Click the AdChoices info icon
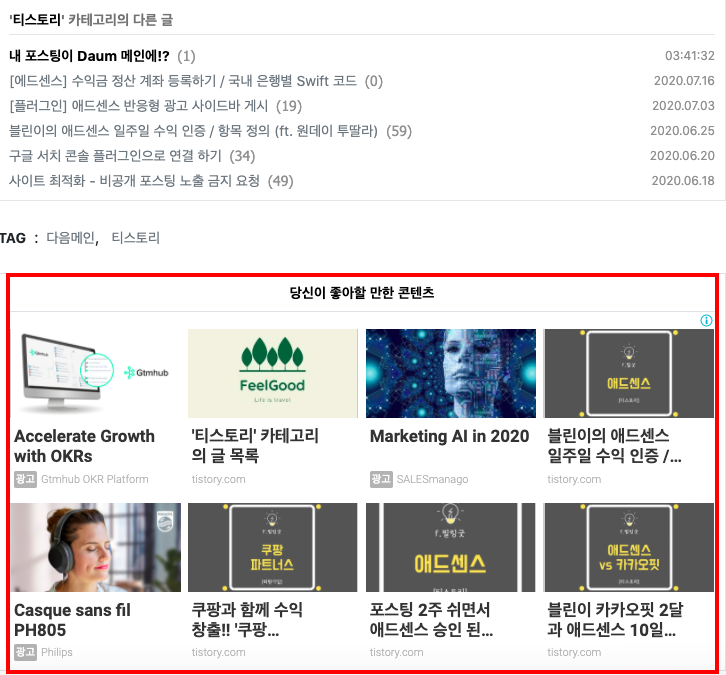The height and width of the screenshot is (675, 726). 706,320
